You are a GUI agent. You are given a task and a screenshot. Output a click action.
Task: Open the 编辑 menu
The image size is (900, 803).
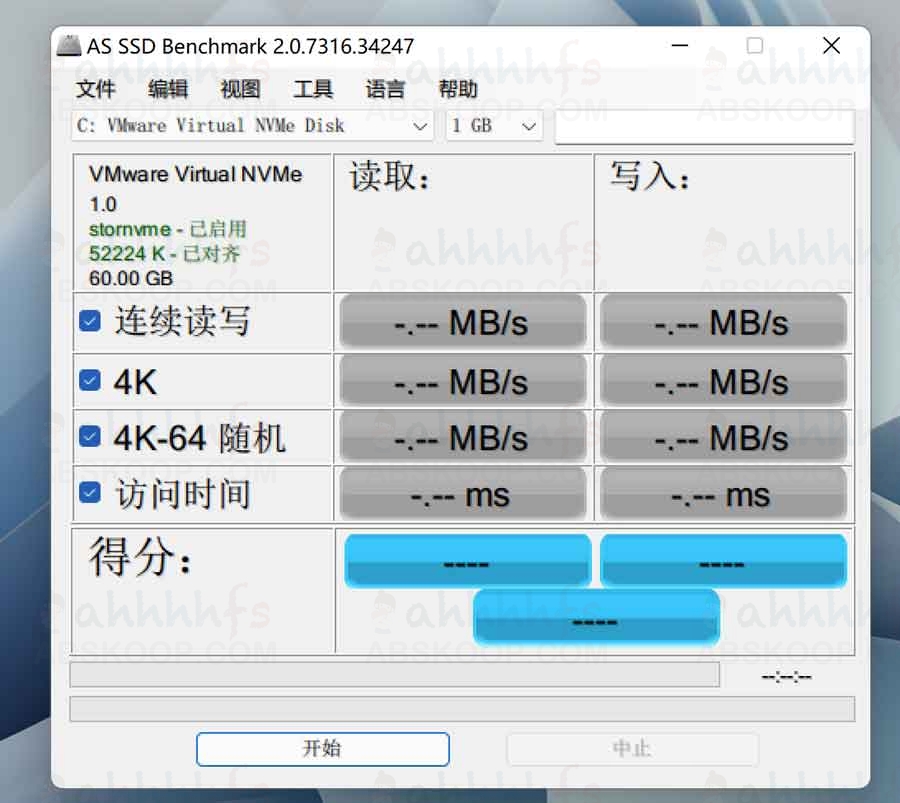(x=167, y=90)
